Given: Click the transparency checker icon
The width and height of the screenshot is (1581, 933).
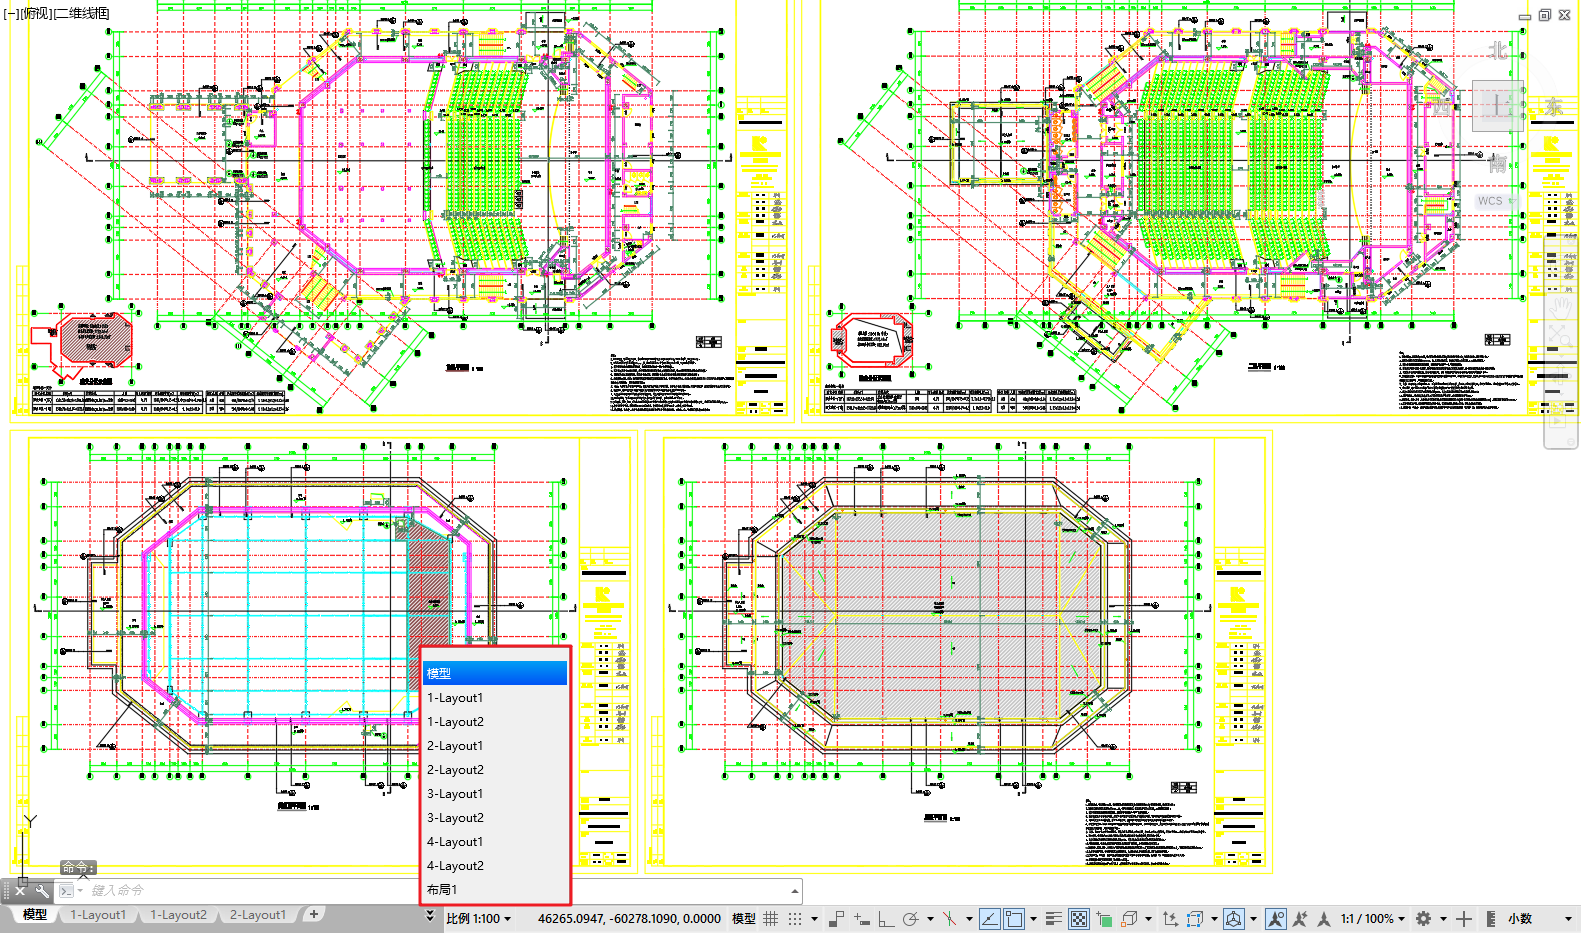Looking at the screenshot, I should (x=1079, y=918).
